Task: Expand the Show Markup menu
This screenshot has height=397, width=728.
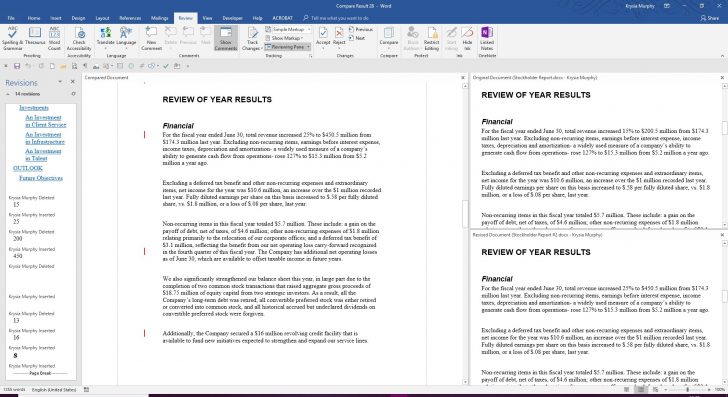Action: point(285,38)
